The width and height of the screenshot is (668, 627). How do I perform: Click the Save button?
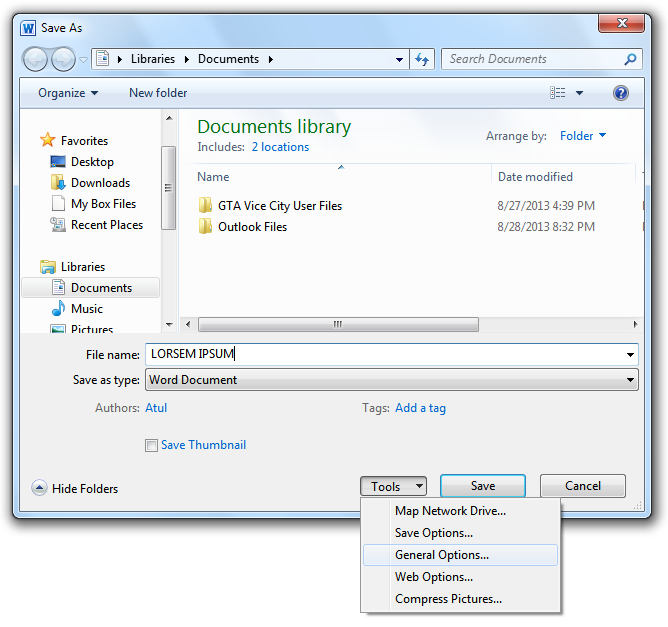click(483, 486)
